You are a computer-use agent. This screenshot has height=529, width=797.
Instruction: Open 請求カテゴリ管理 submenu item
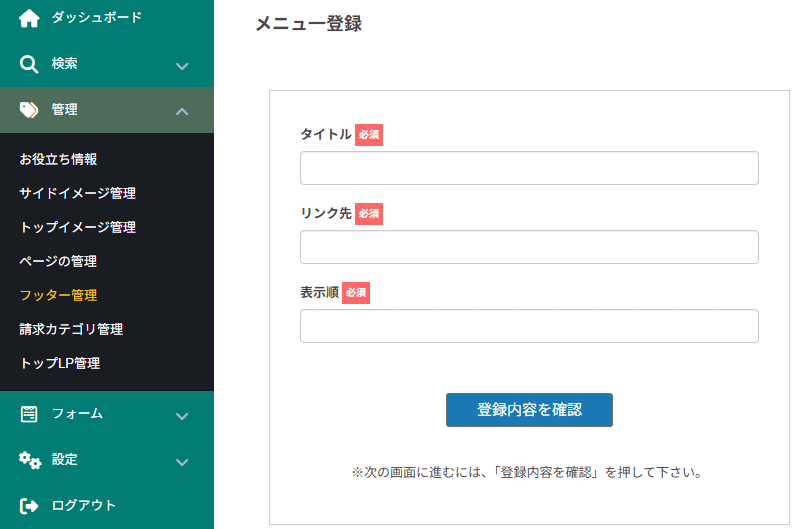click(x=71, y=329)
